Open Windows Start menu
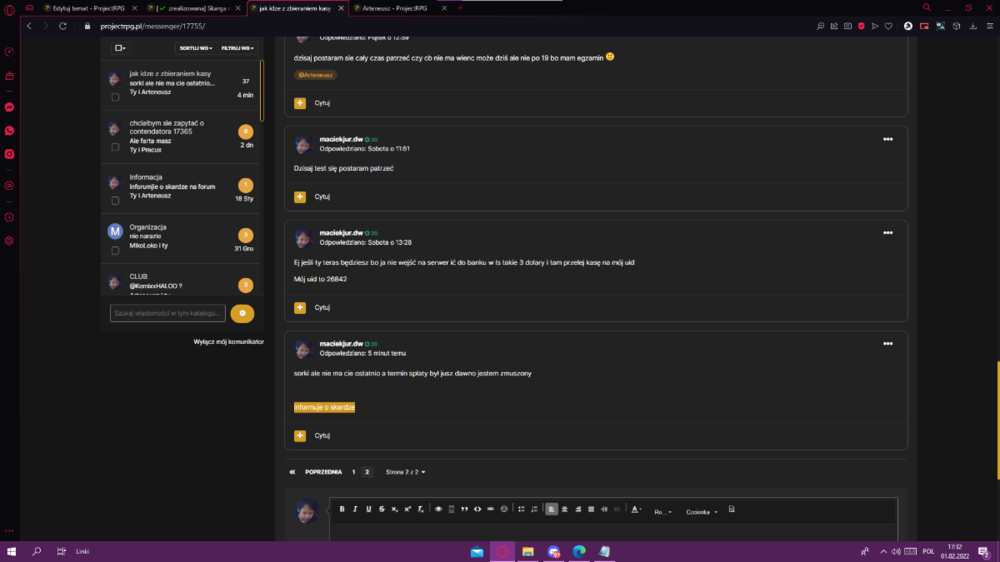 click(11, 551)
